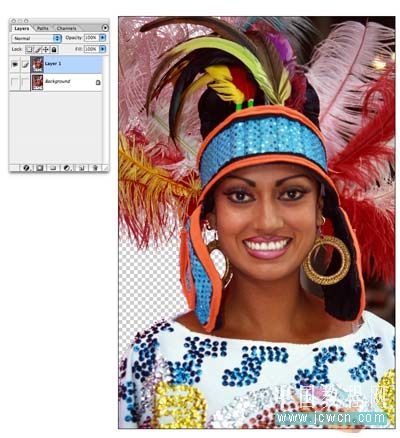The image size is (400, 438).
Task: Click the create new layer icon
Action: click(x=82, y=168)
